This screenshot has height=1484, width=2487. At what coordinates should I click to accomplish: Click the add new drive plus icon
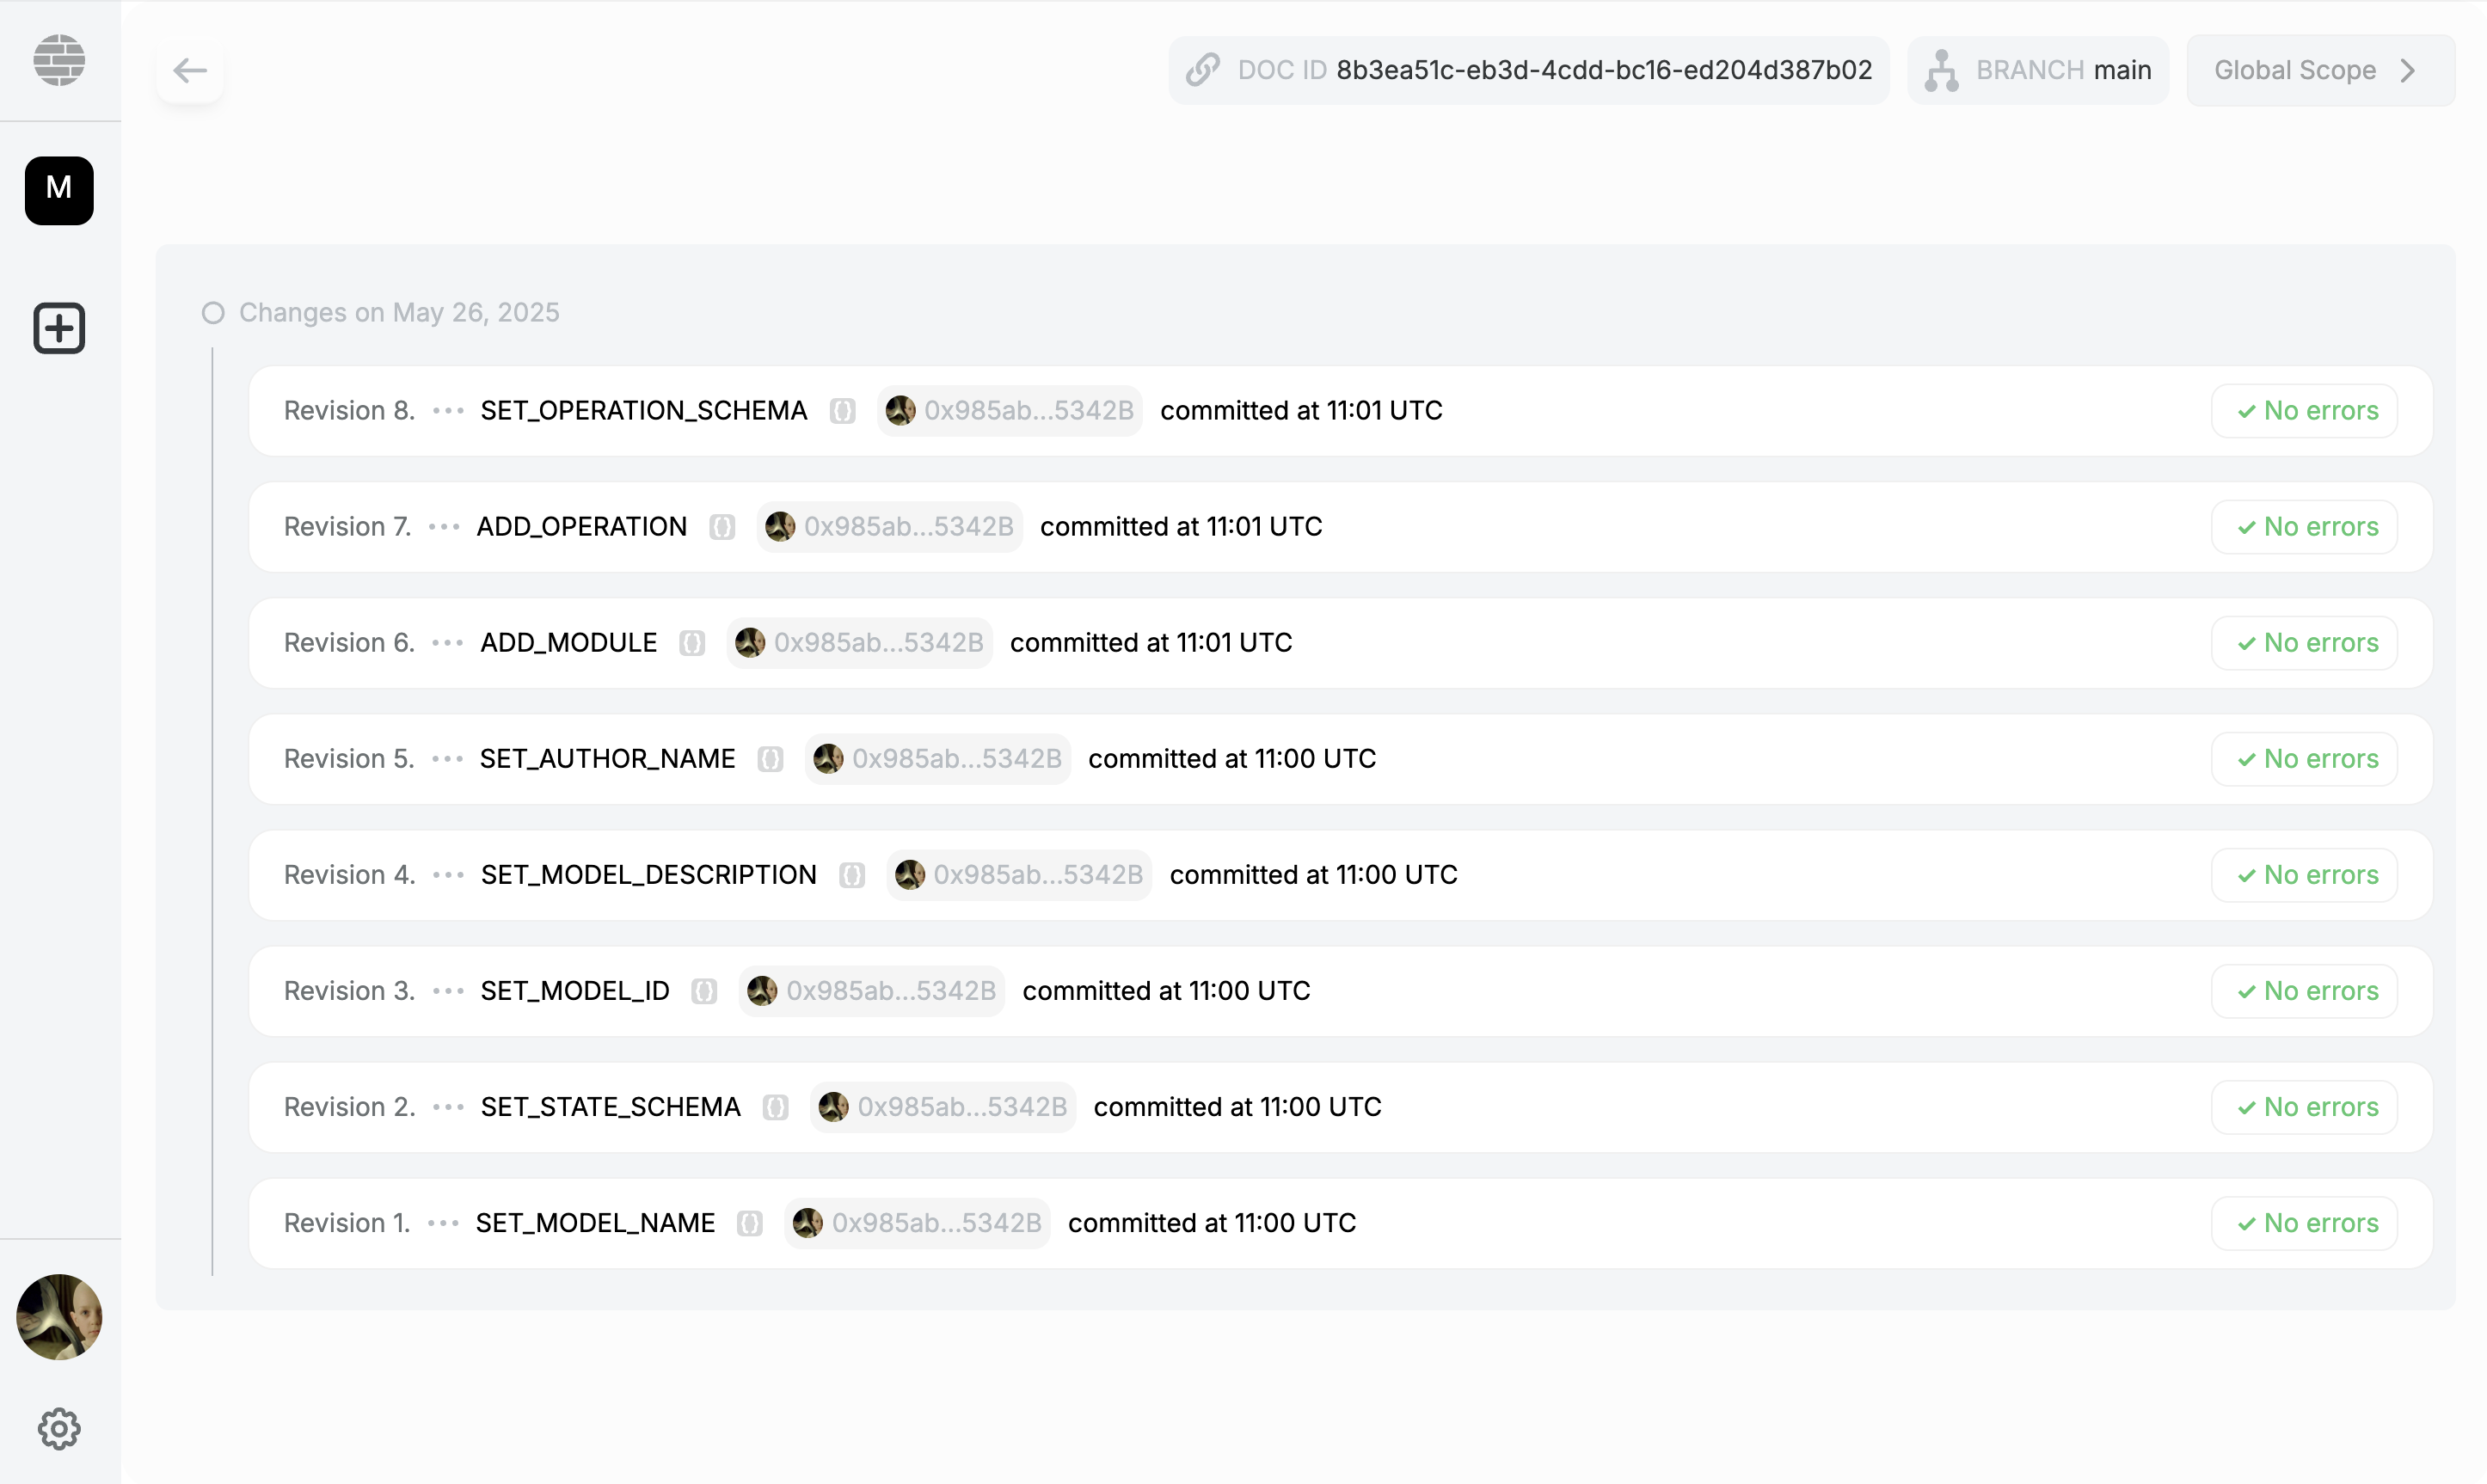point(59,328)
